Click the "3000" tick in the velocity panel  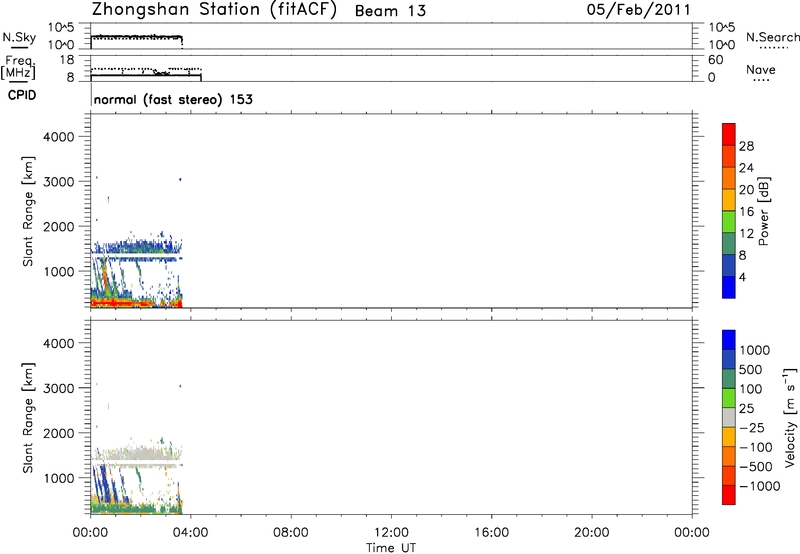click(59, 388)
